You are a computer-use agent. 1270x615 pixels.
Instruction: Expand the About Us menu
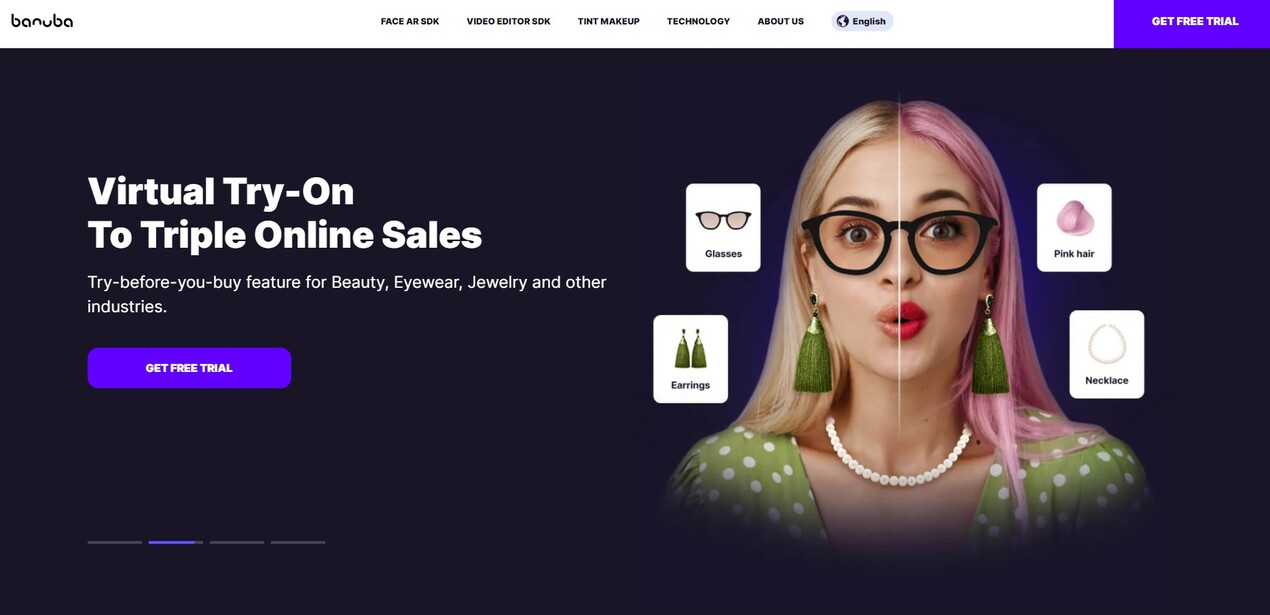click(781, 21)
